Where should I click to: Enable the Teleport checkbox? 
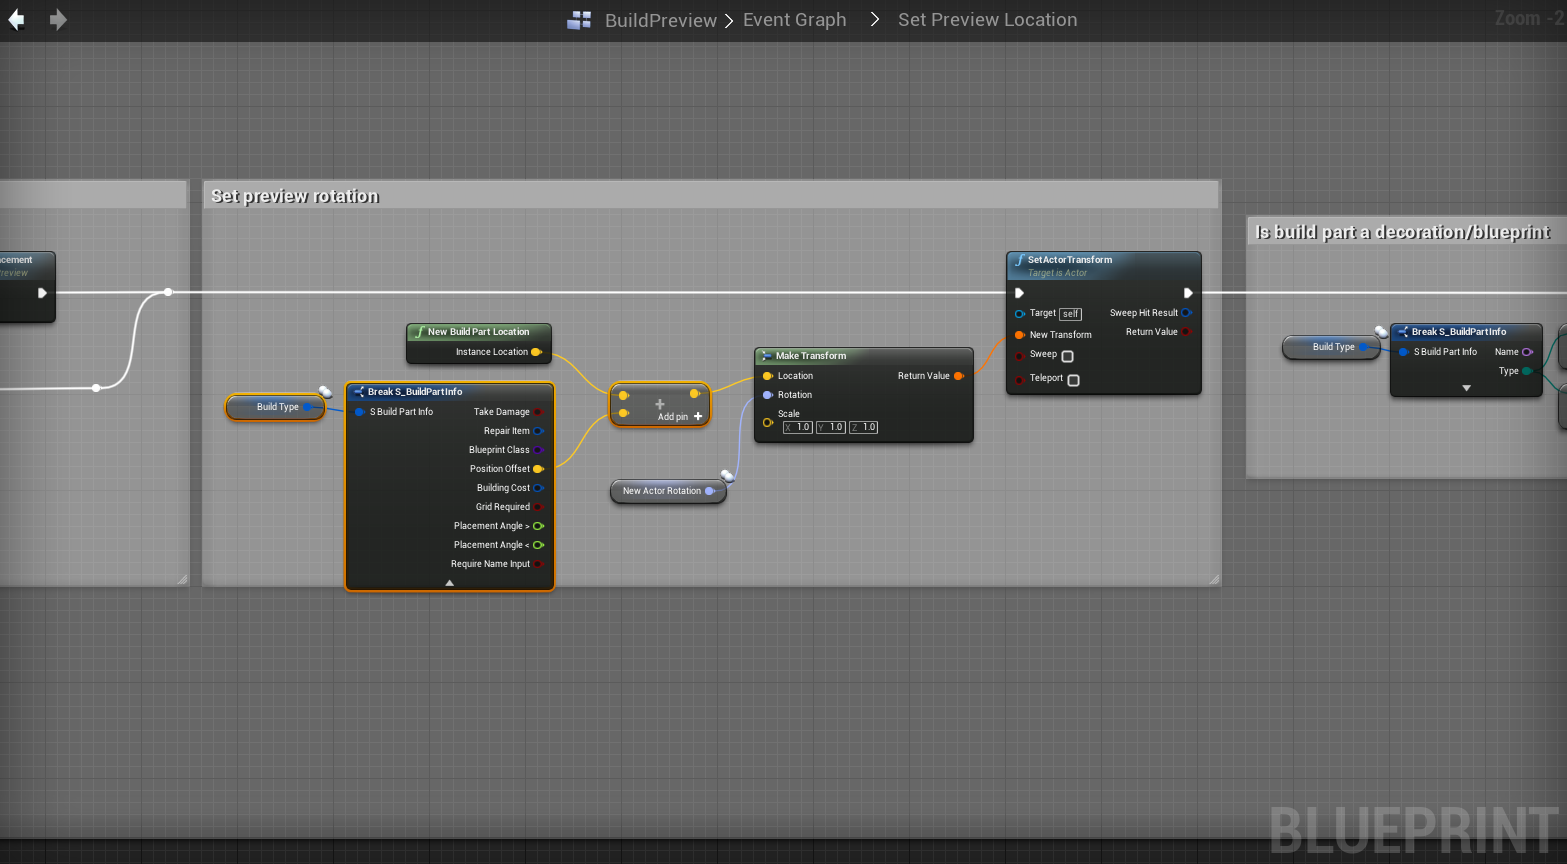pos(1073,380)
